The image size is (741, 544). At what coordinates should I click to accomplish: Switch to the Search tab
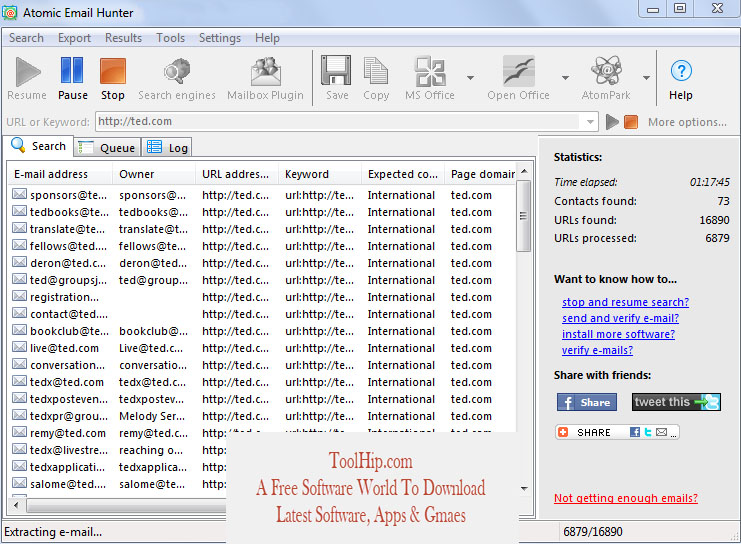39,146
